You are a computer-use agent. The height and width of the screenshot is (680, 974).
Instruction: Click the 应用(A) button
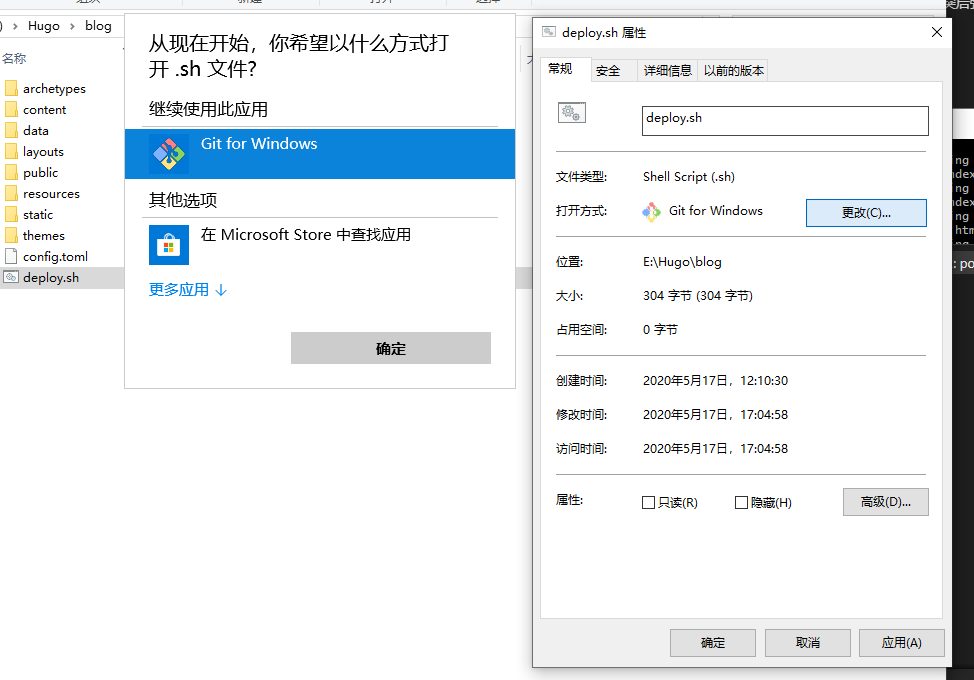[x=901, y=643]
